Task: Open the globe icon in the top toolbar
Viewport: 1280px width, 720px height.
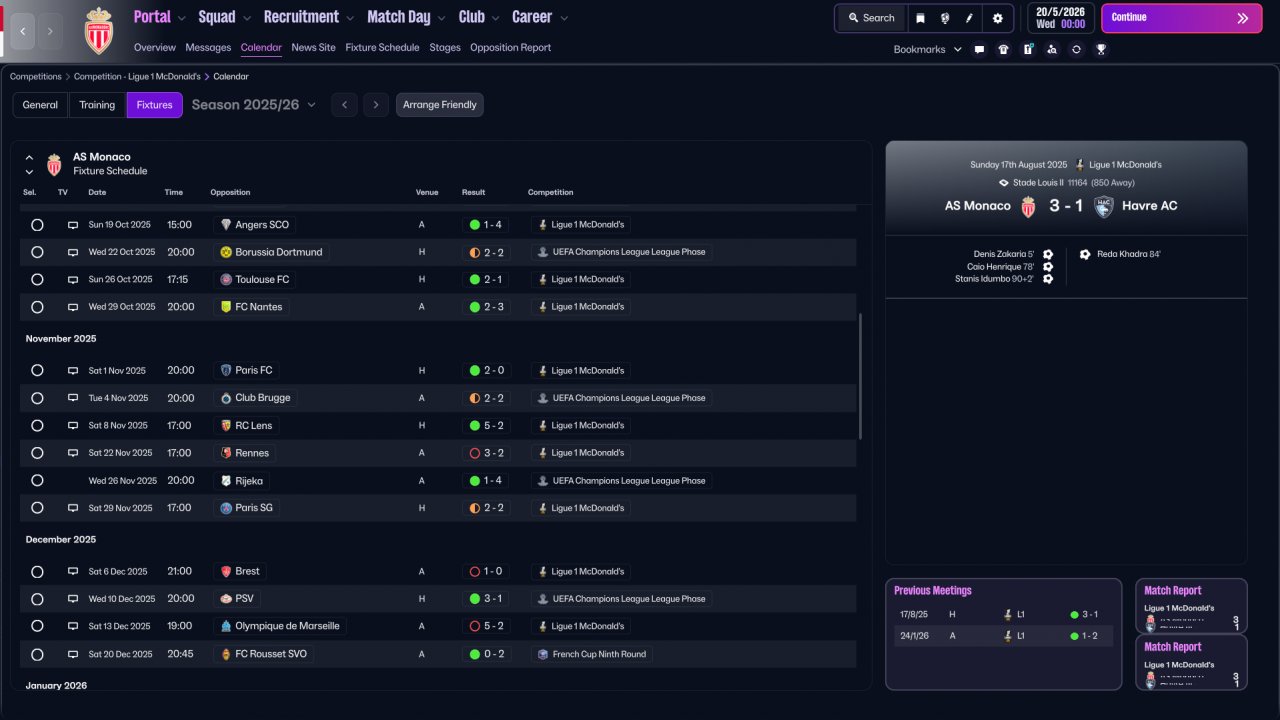Action: tap(945, 18)
